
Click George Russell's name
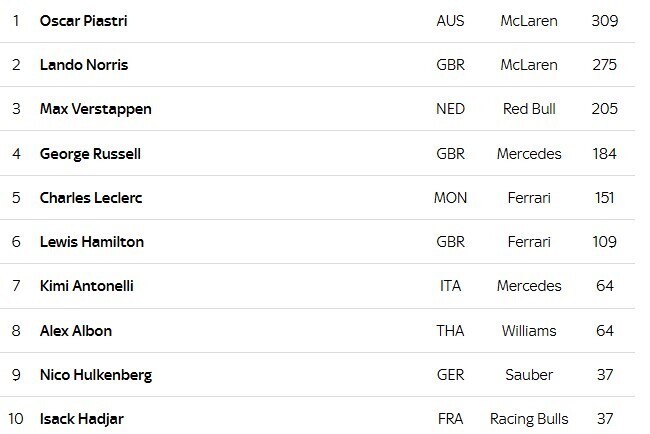pyautogui.click(x=90, y=154)
